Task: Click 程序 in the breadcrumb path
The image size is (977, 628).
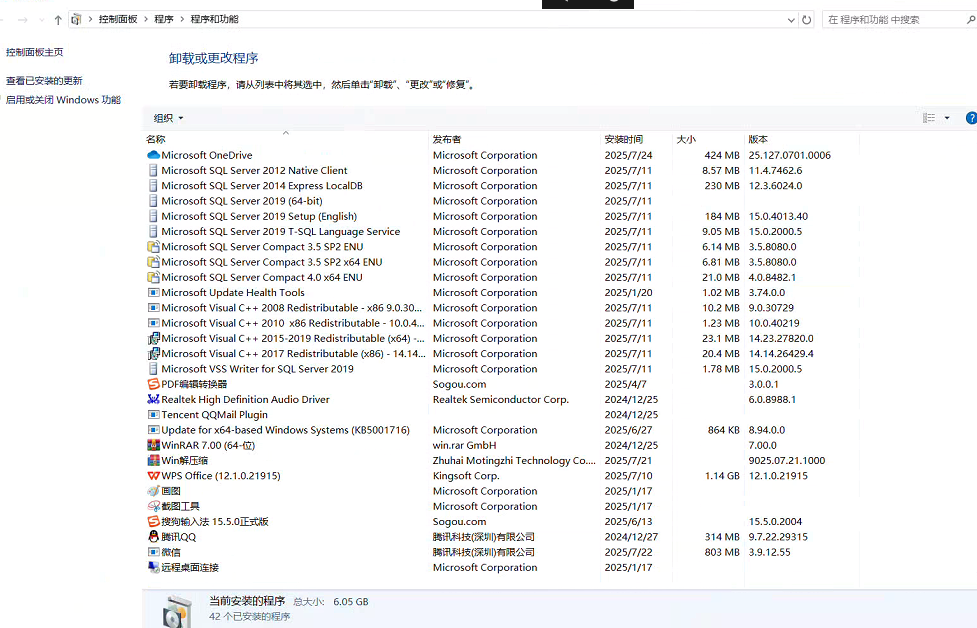Action: click(164, 19)
